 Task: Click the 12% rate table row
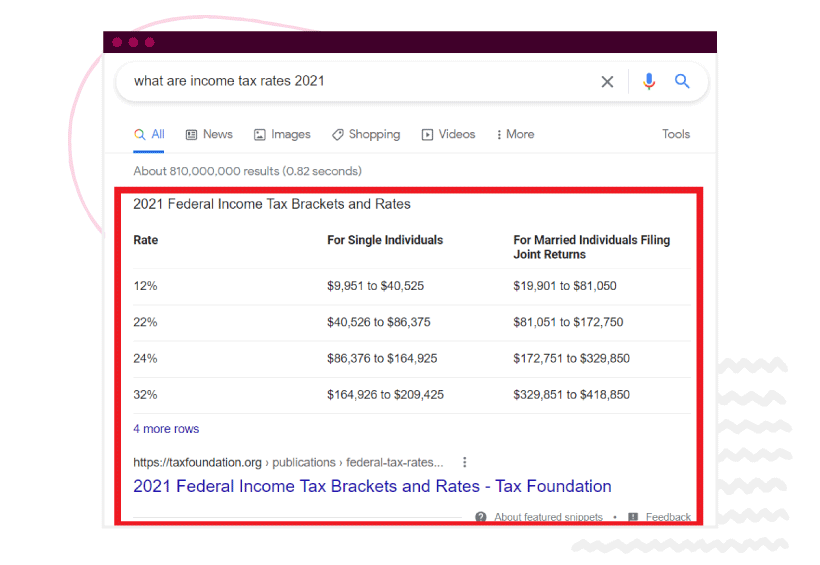(x=412, y=286)
